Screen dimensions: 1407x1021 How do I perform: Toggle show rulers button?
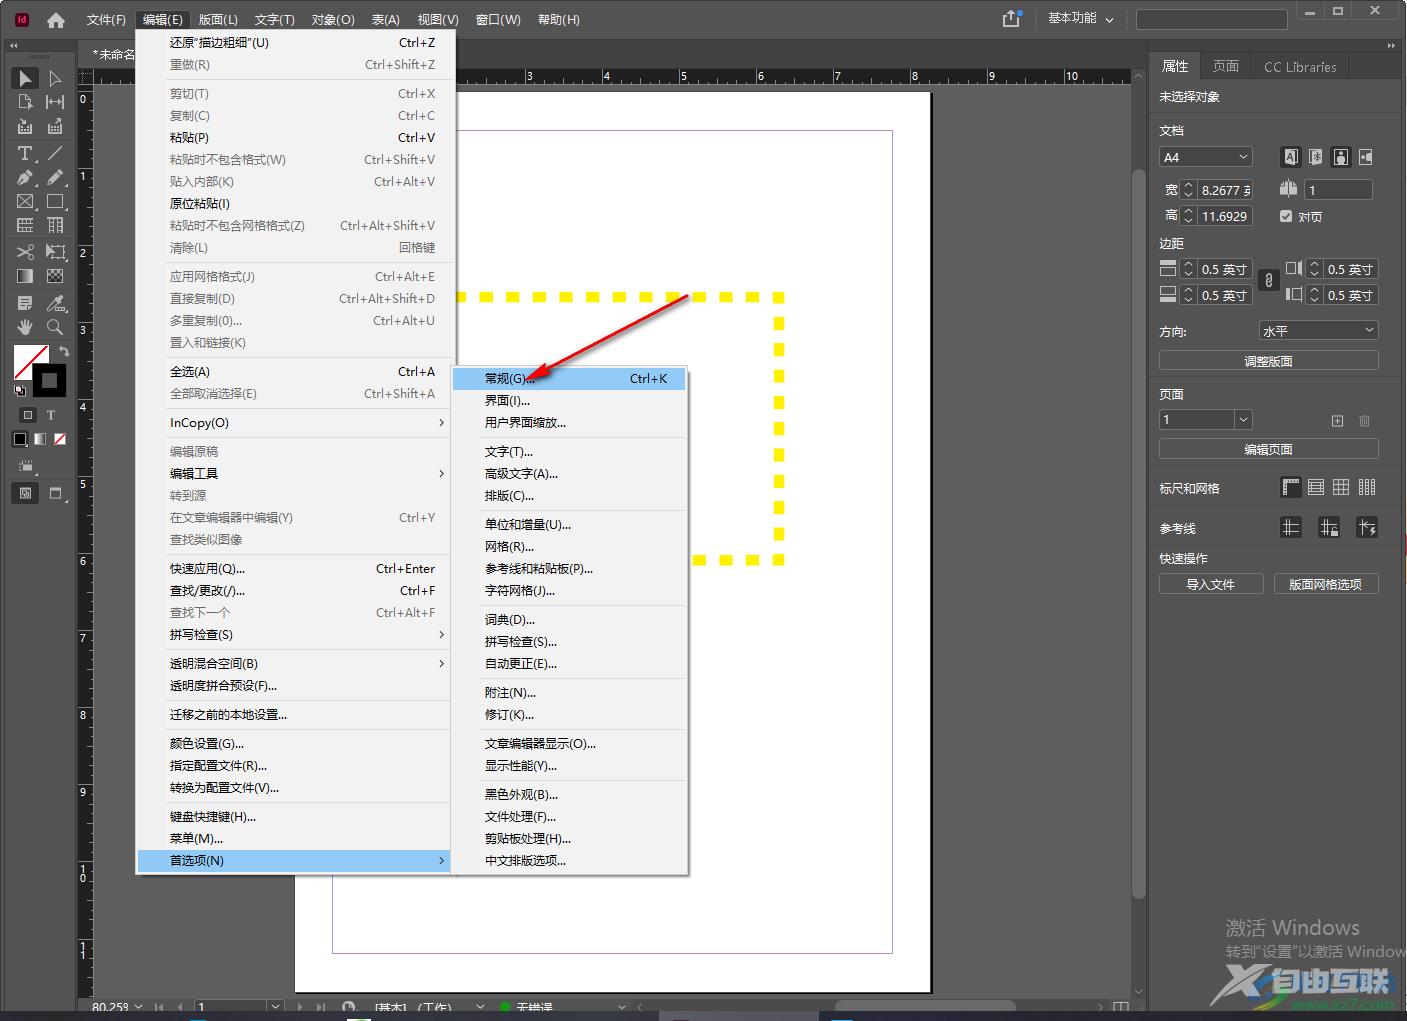point(1291,487)
